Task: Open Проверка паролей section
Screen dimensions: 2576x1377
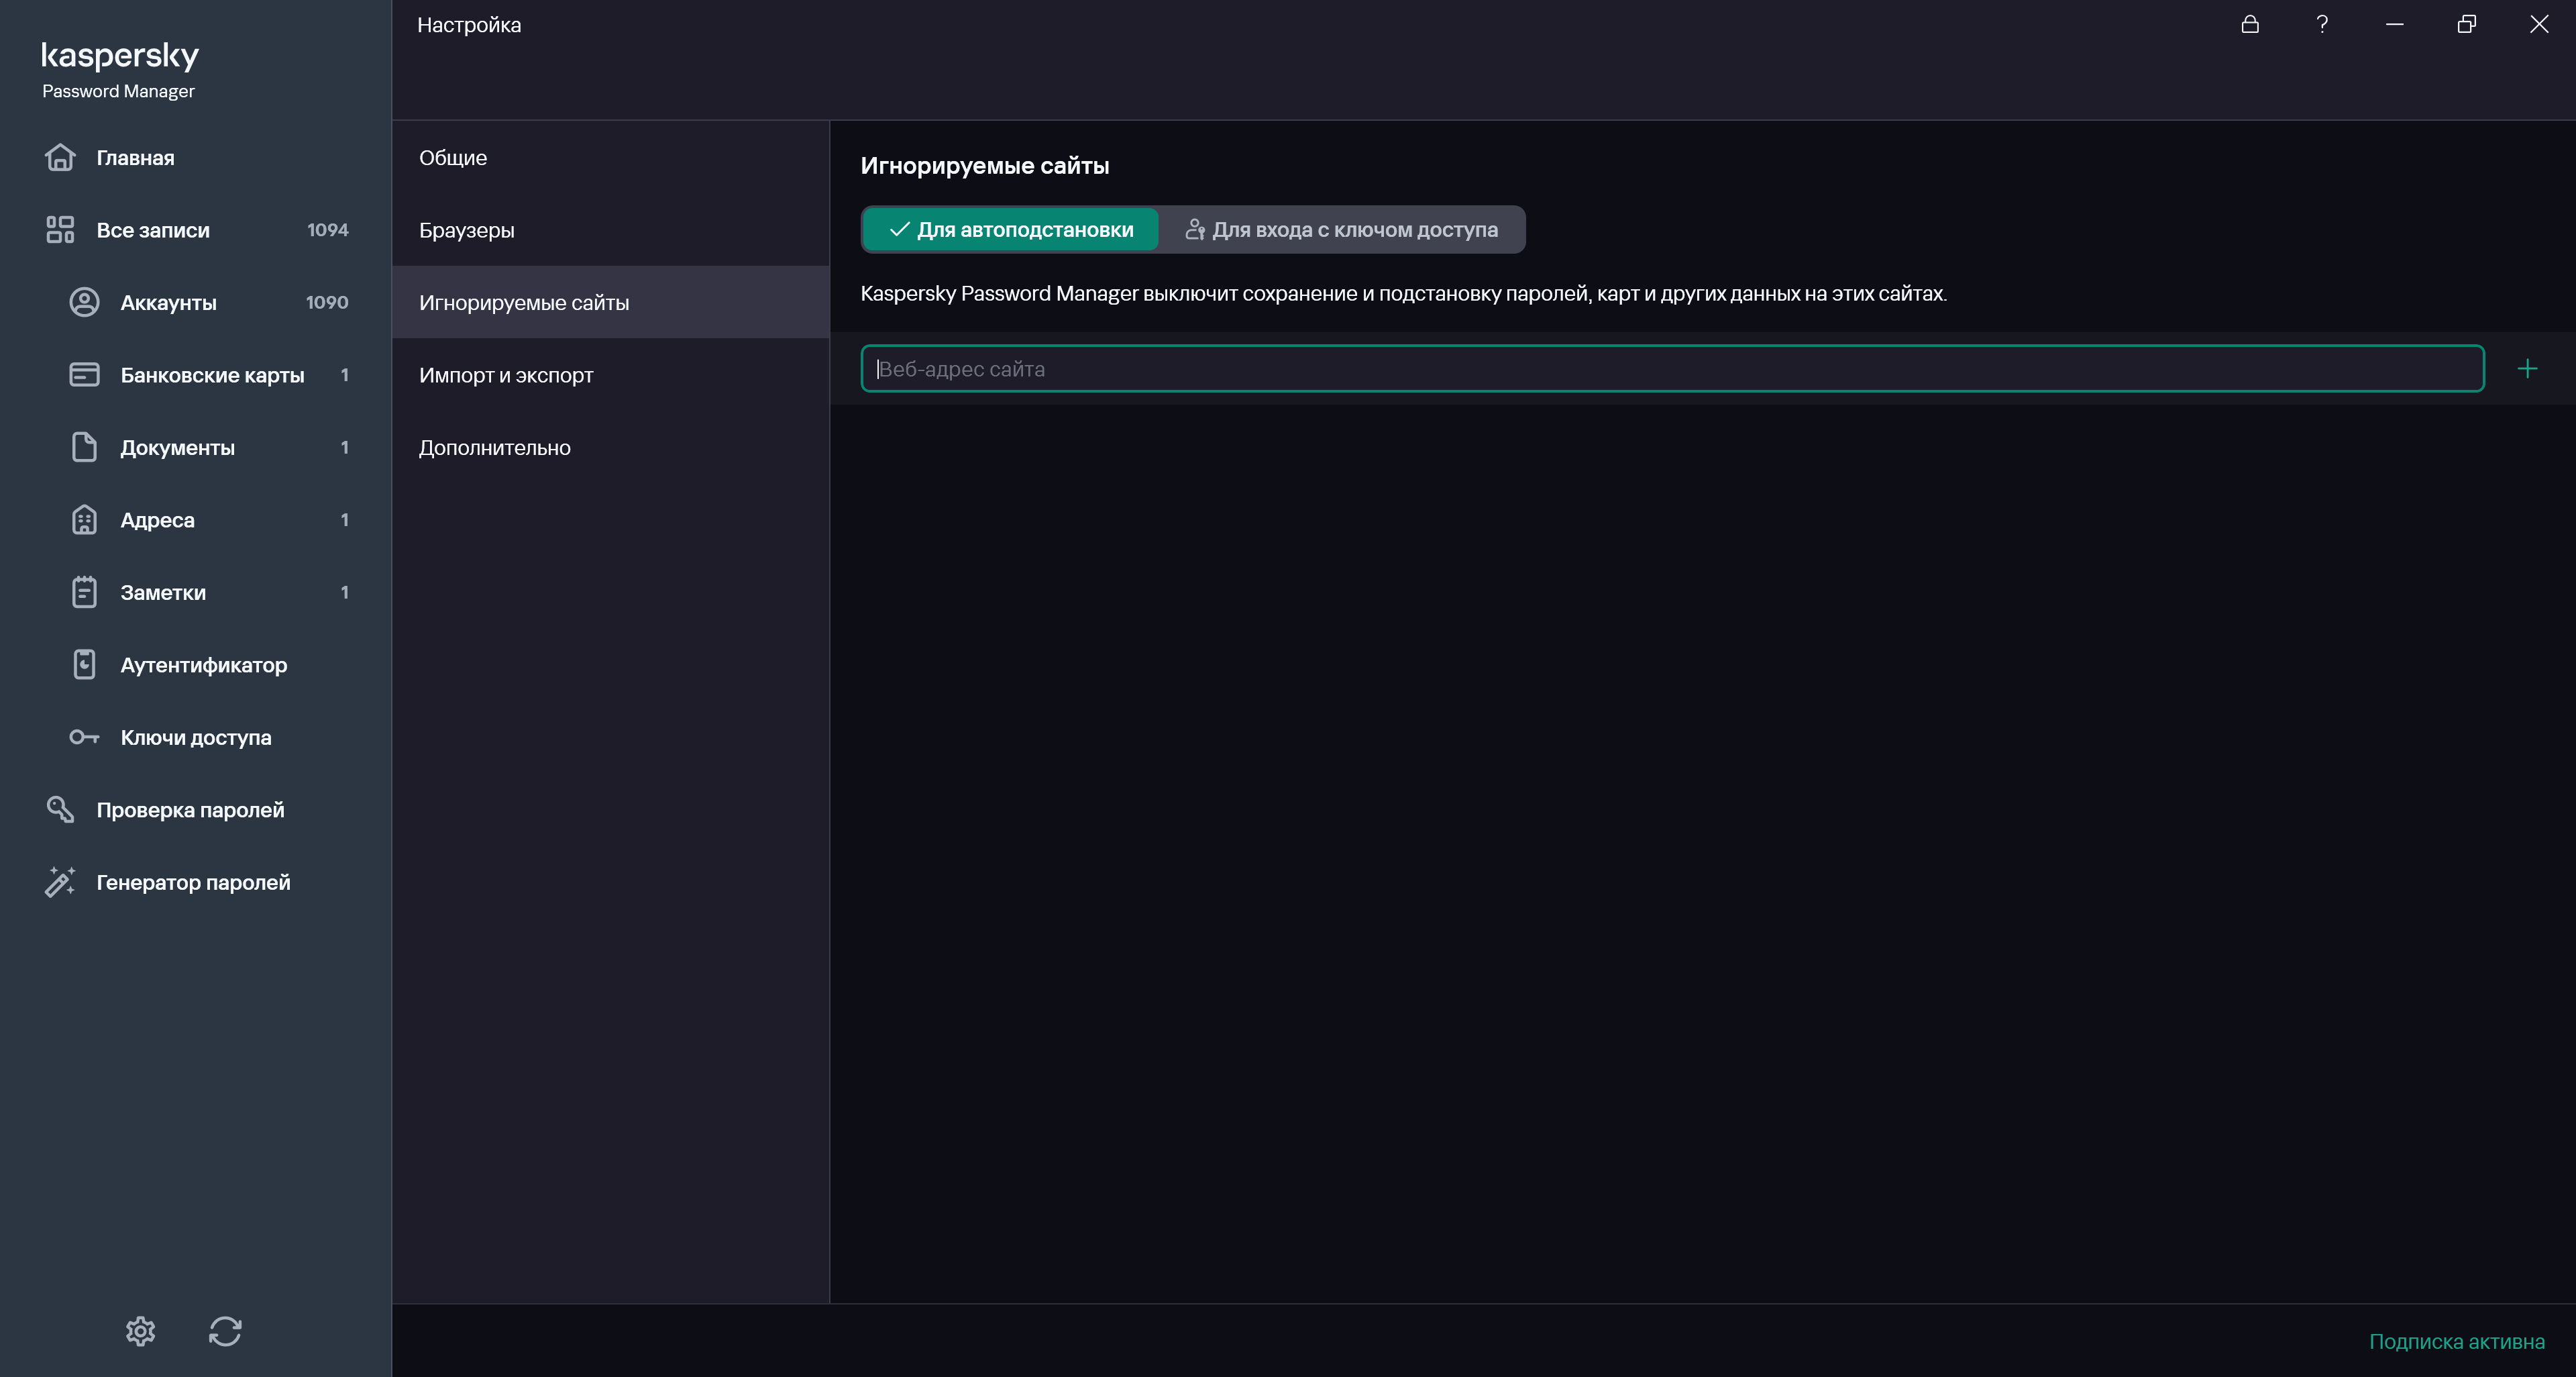Action: (190, 810)
